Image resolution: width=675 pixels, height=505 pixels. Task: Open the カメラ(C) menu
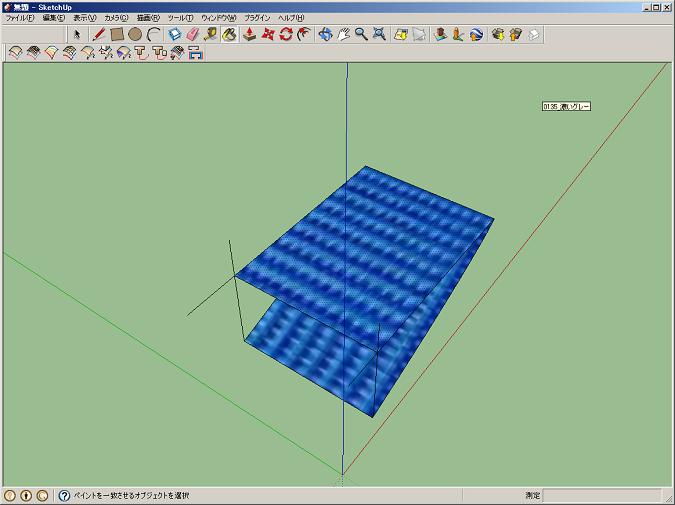coord(117,18)
